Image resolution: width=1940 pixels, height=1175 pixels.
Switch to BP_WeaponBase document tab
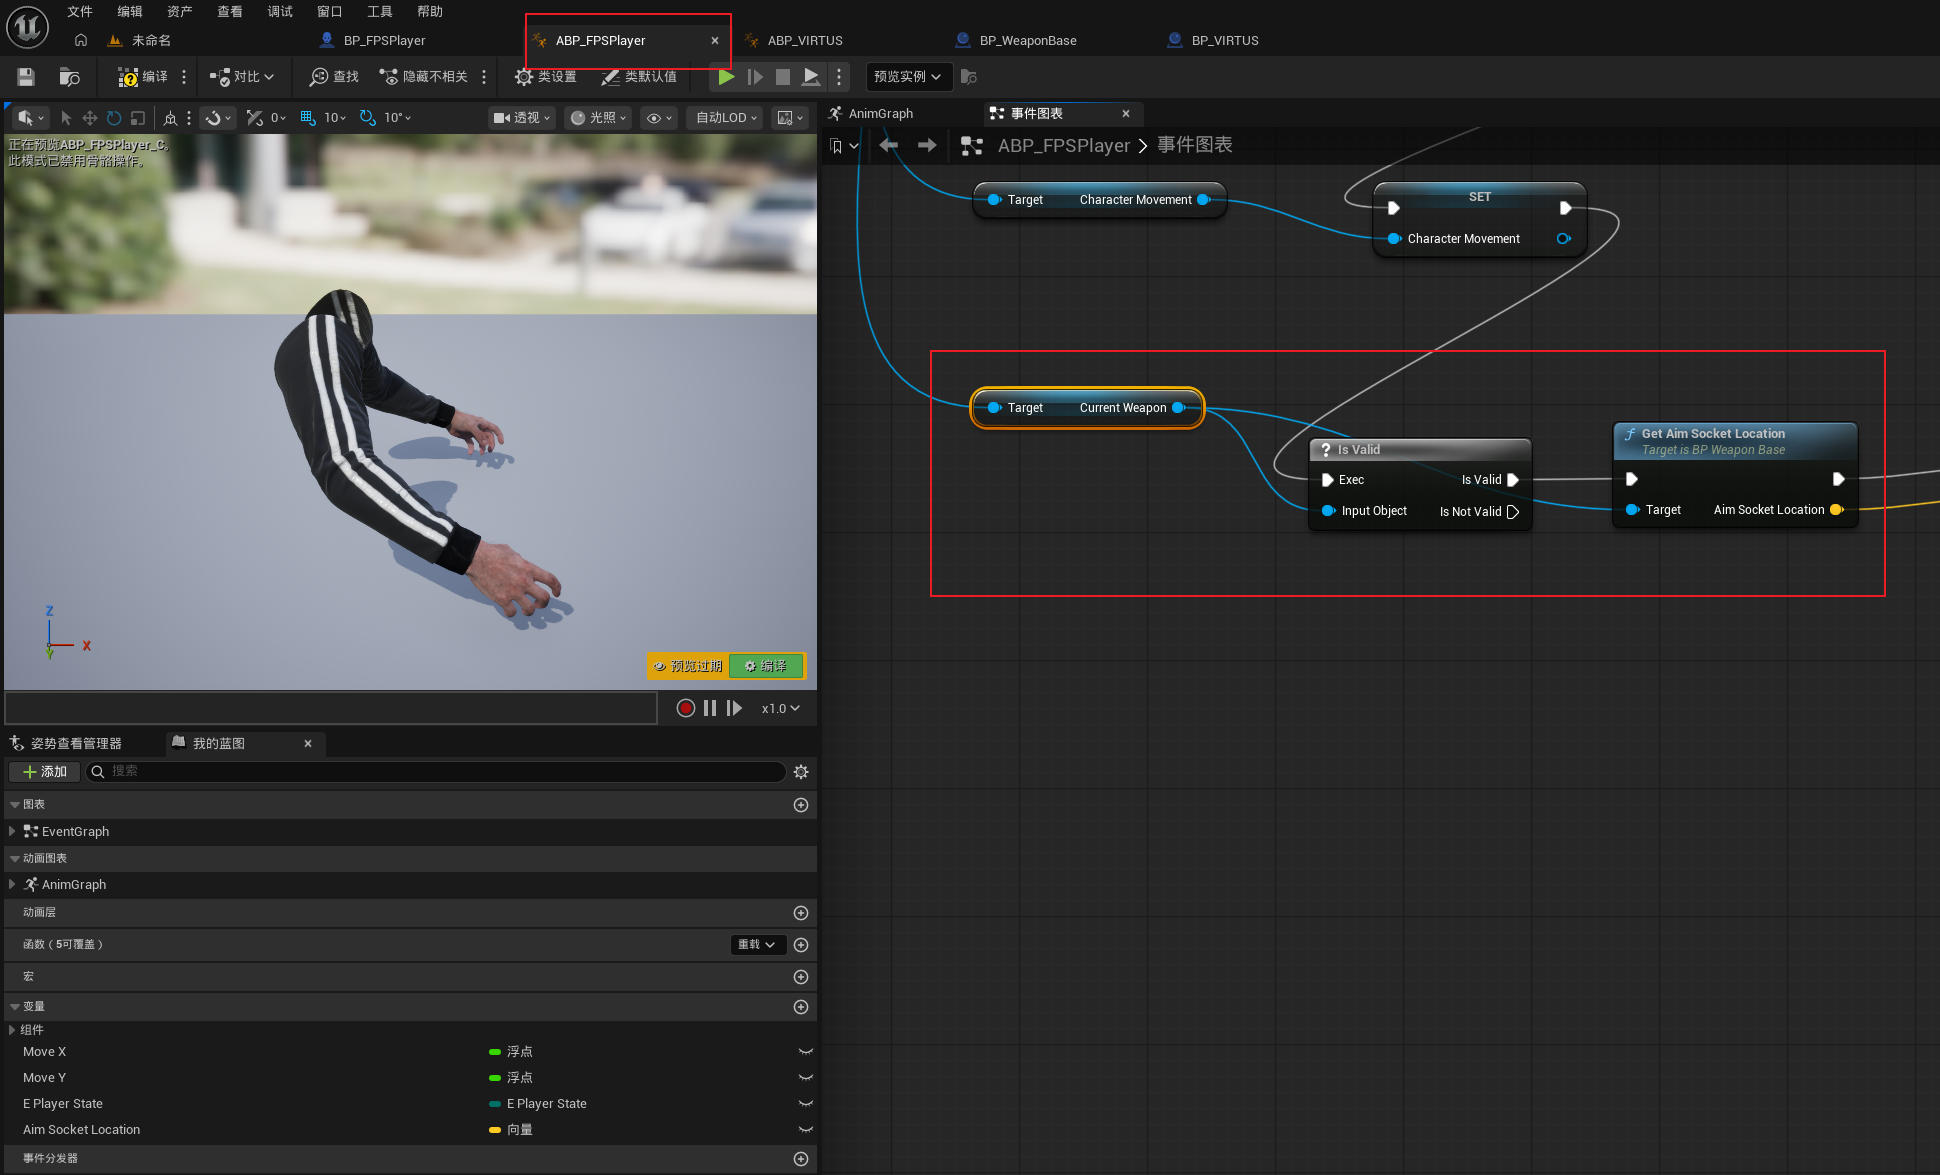1028,41
